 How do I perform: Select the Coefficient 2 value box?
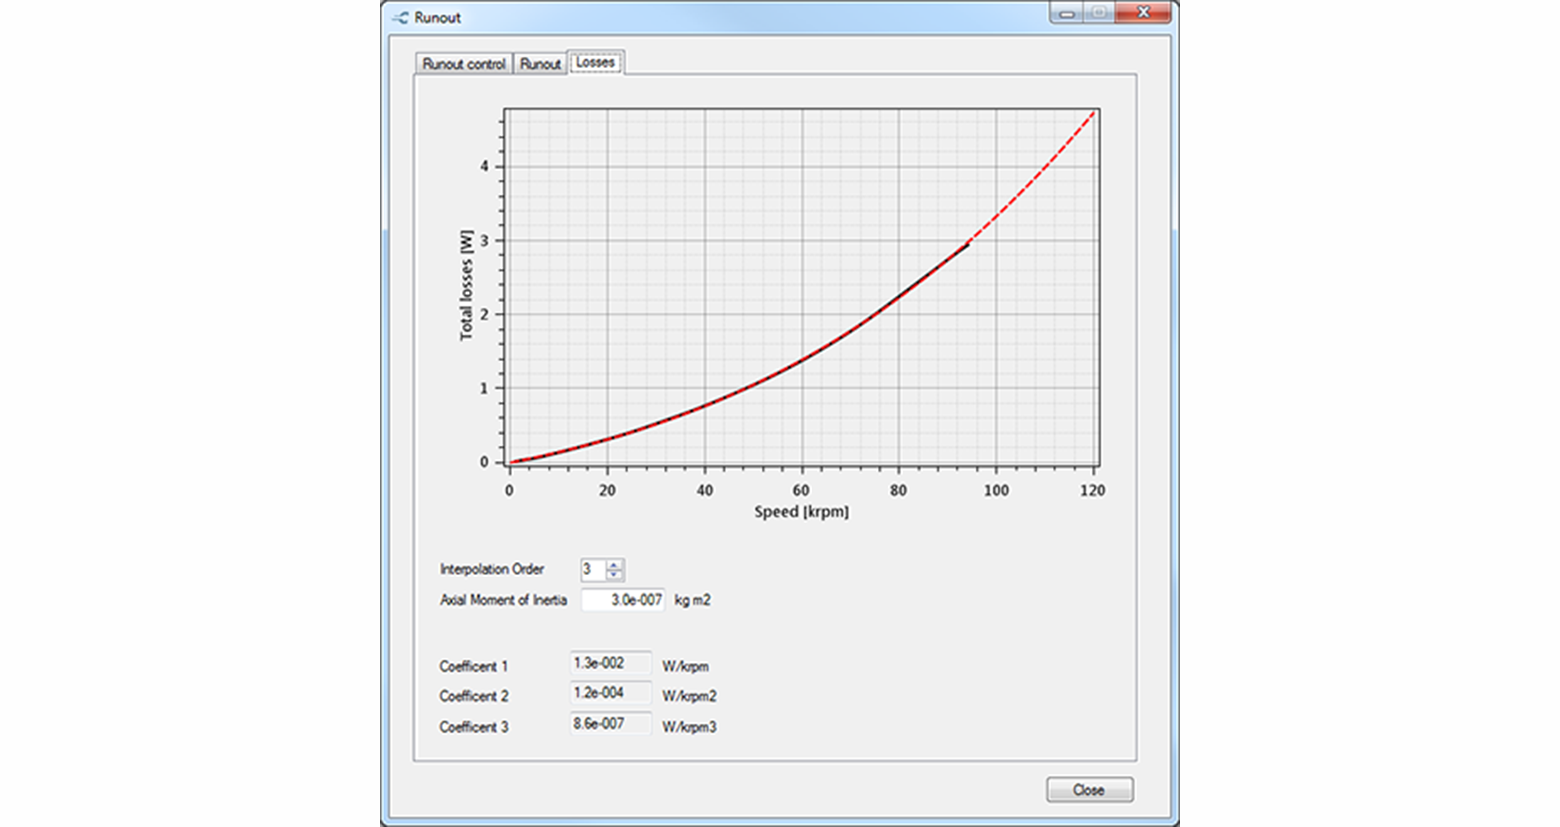pos(610,693)
